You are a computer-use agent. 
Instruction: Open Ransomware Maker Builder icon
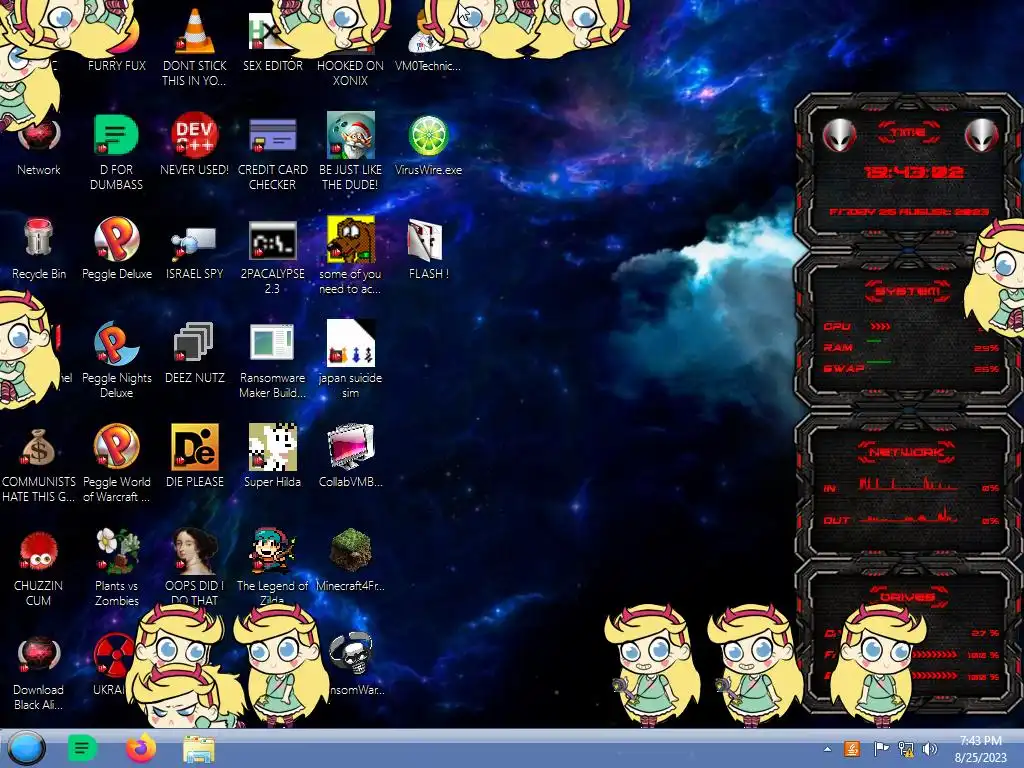pyautogui.click(x=272, y=360)
